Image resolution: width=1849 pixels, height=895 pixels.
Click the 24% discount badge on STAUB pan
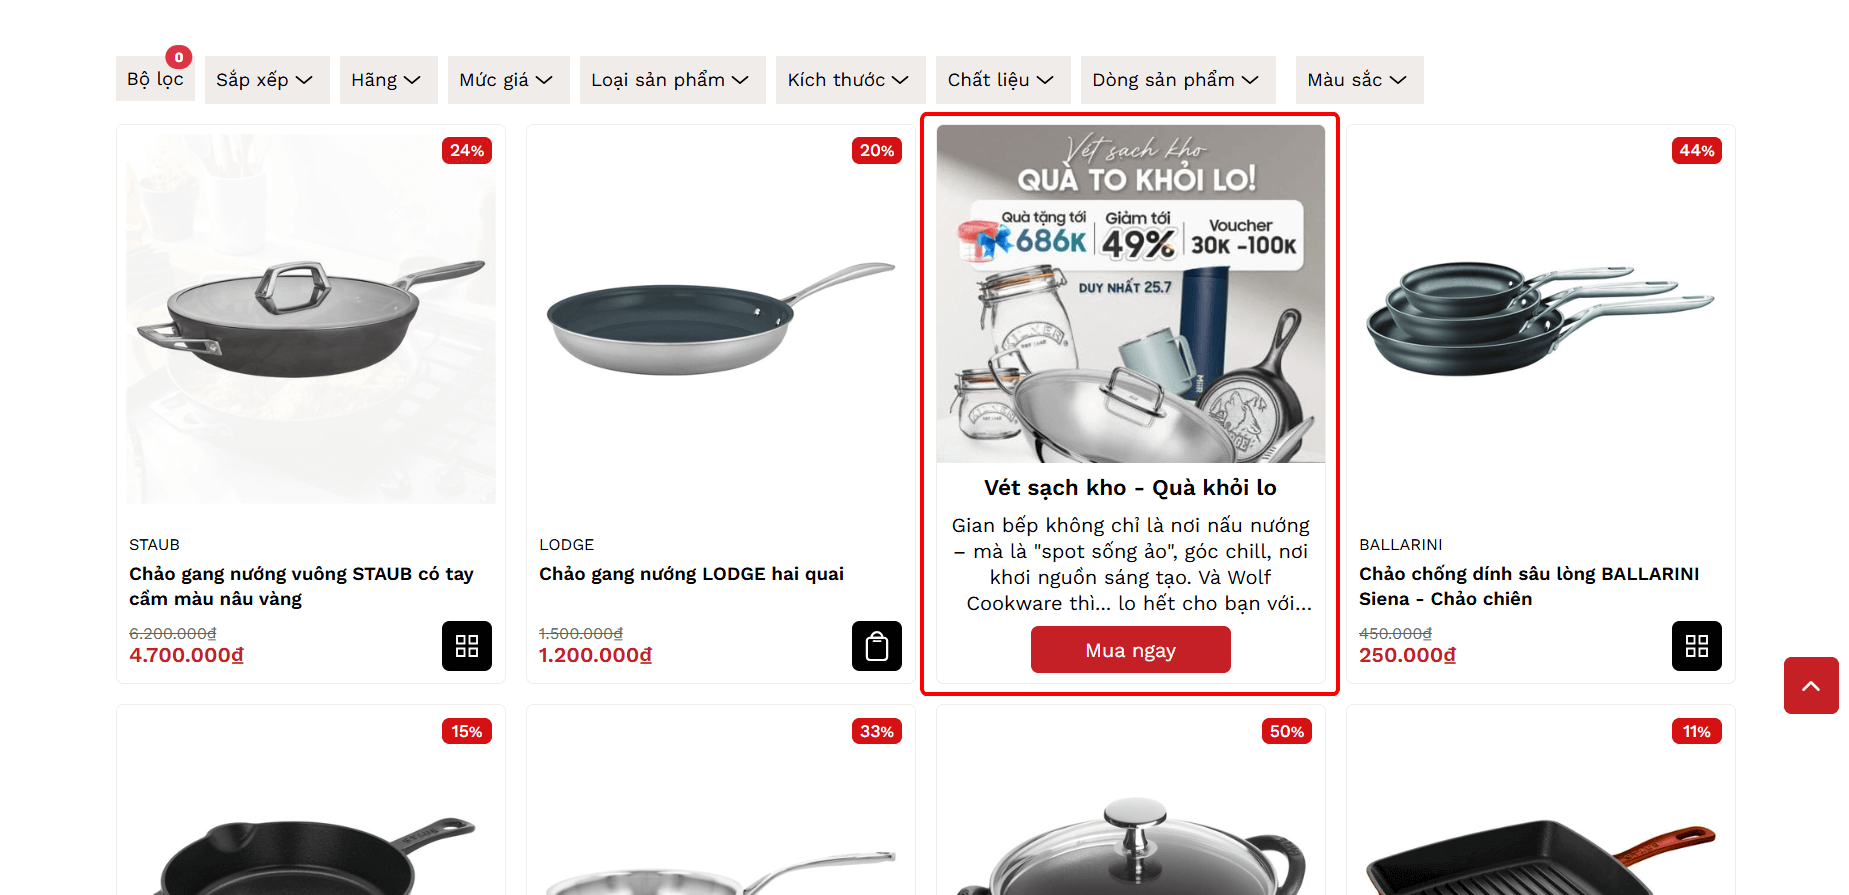click(x=467, y=151)
